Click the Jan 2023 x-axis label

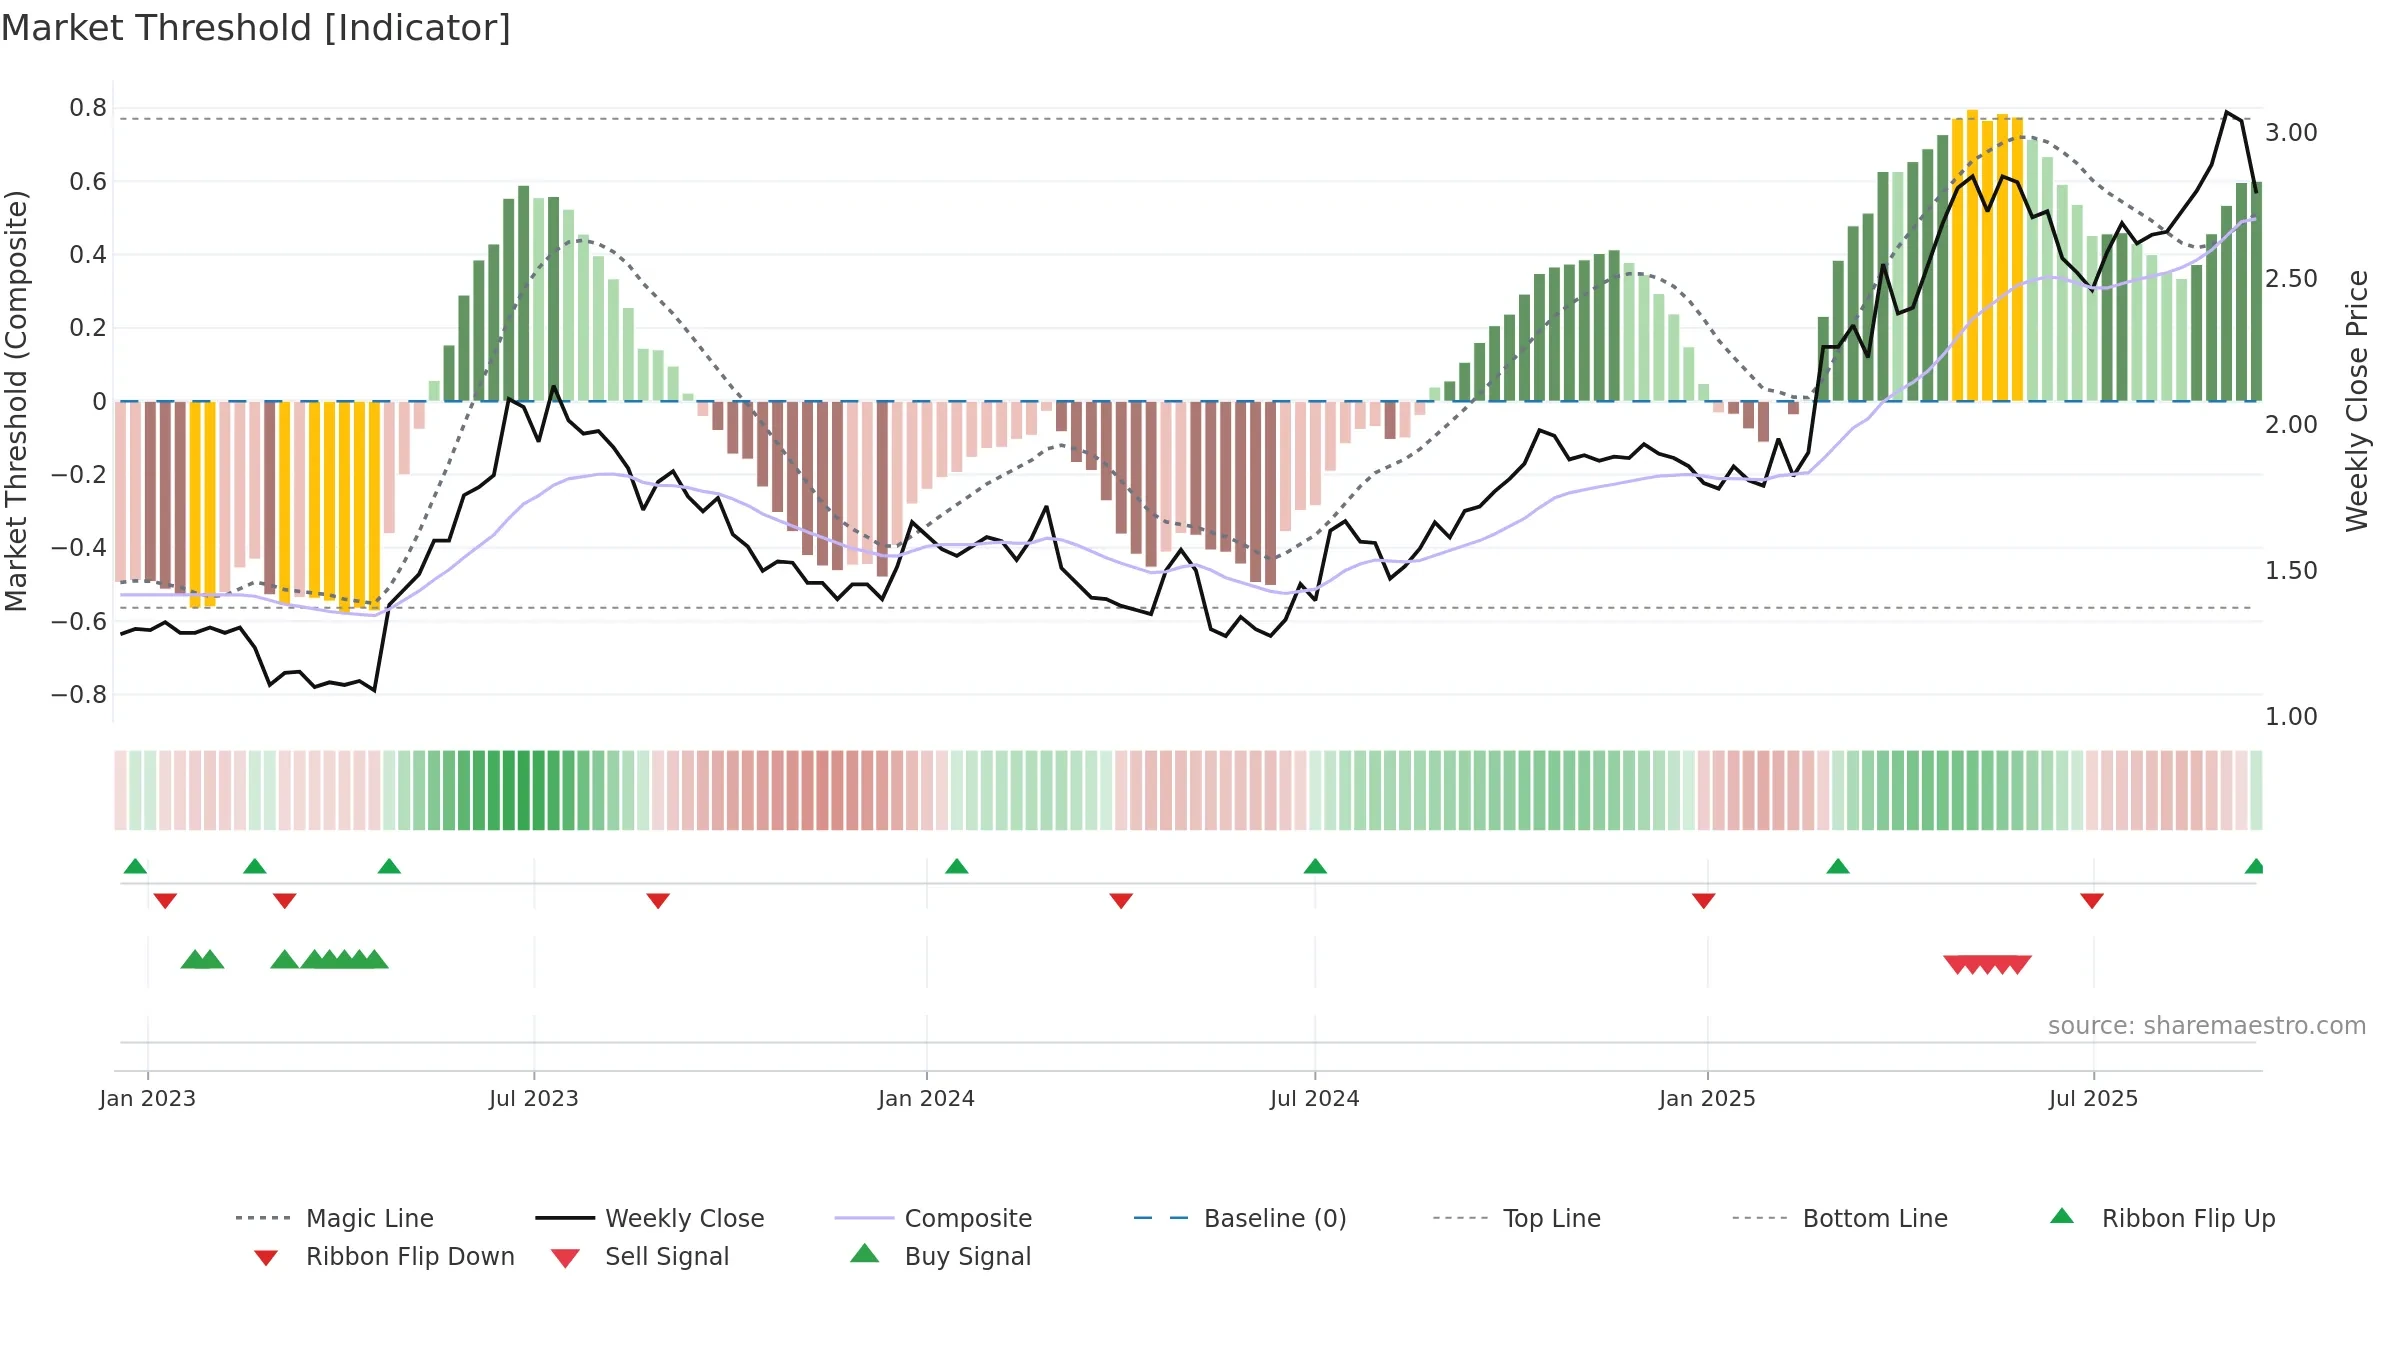[x=148, y=1098]
